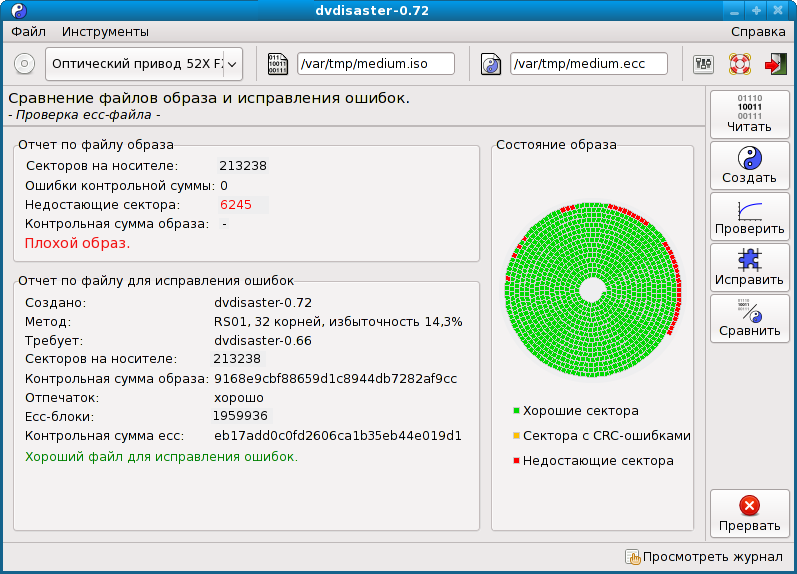Click the red Недостающие сектора legend swatch

click(516, 461)
